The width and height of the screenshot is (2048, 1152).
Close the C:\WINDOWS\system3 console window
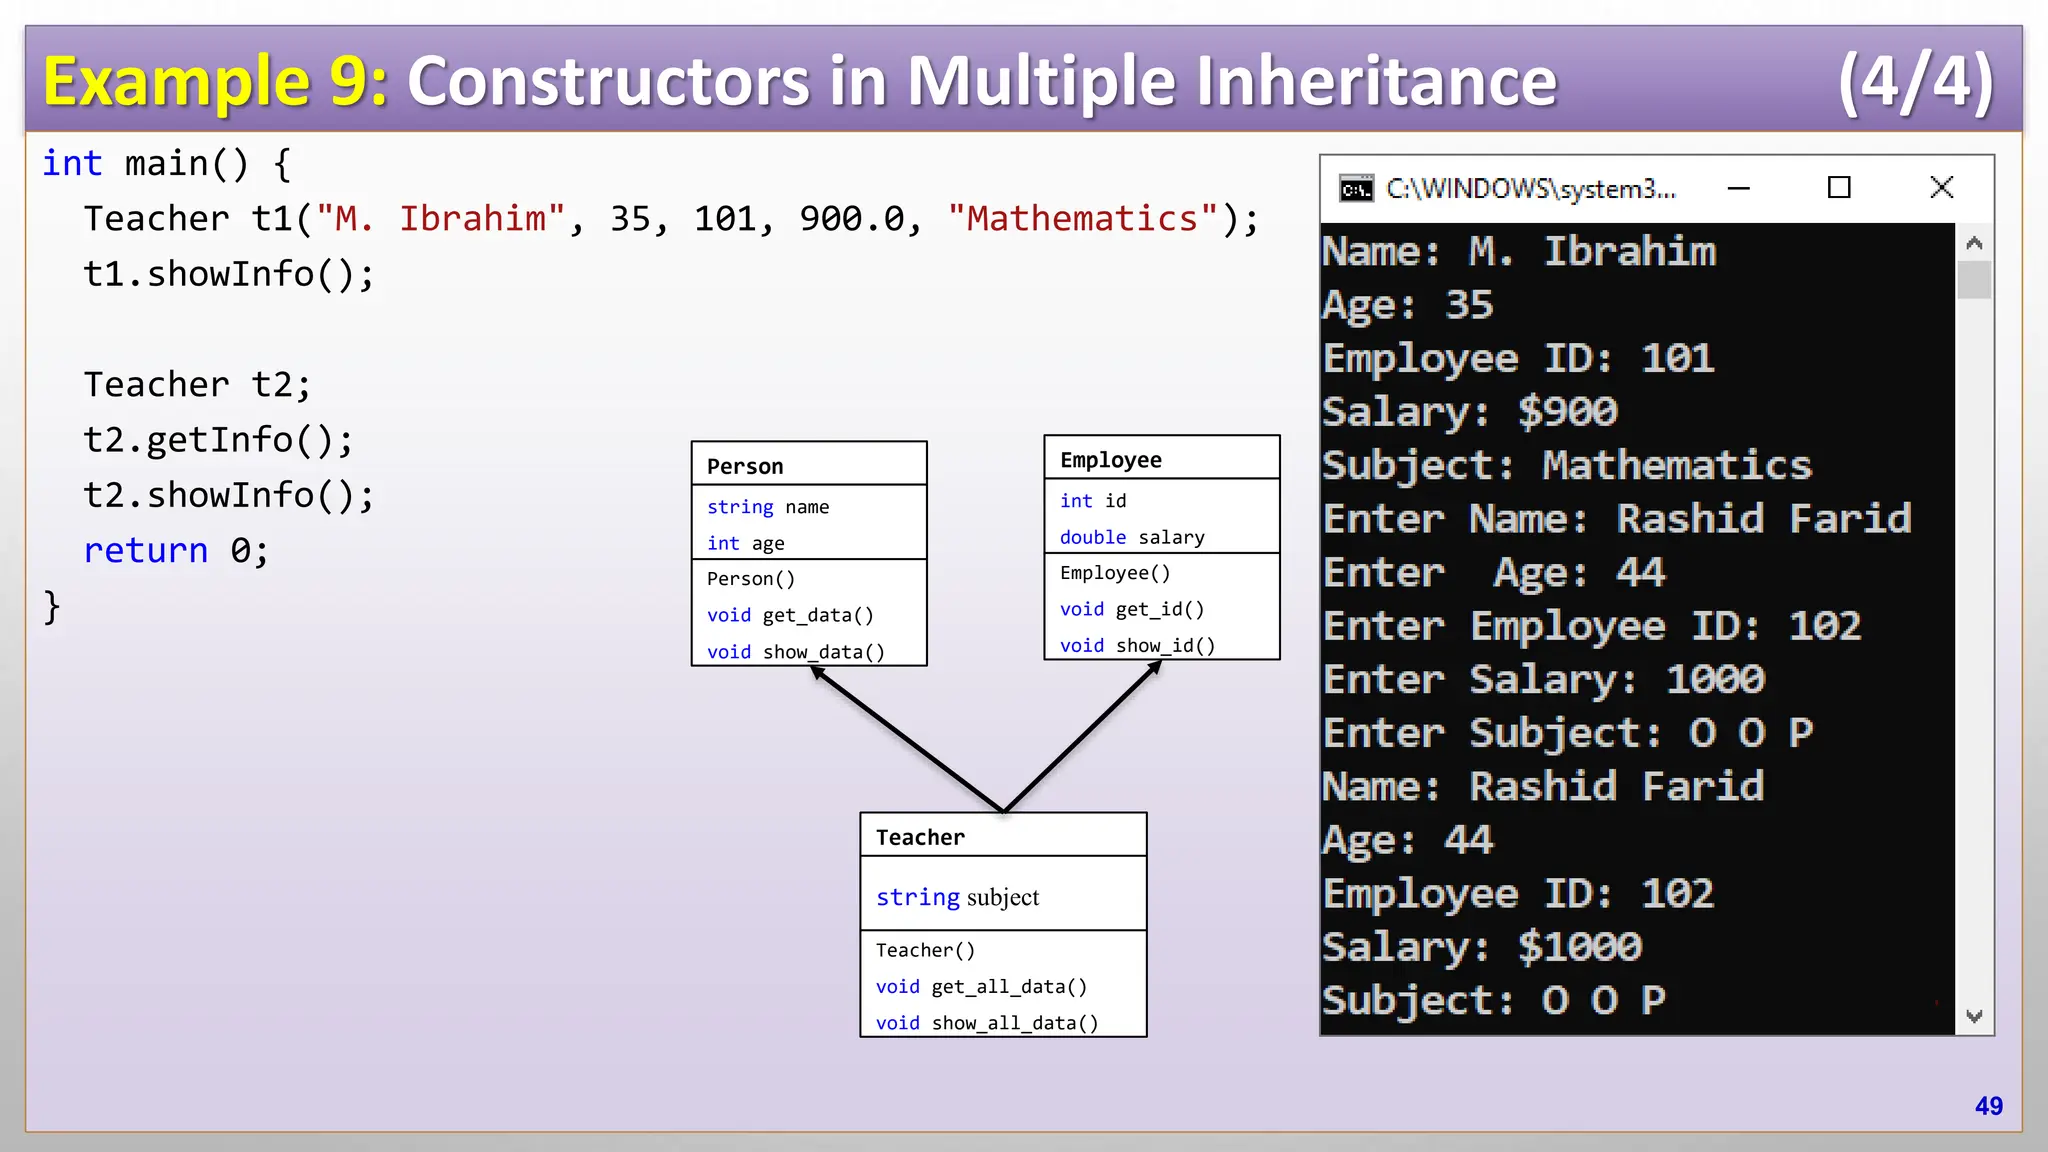click(1941, 188)
